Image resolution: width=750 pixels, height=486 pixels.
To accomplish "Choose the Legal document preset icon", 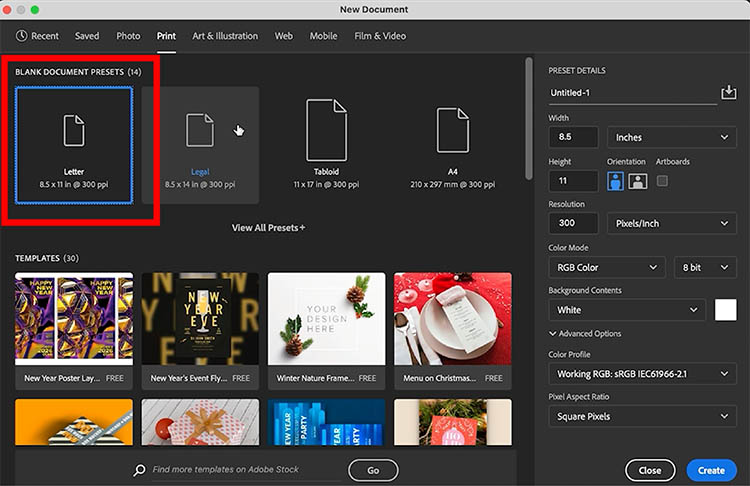I will click(x=200, y=130).
